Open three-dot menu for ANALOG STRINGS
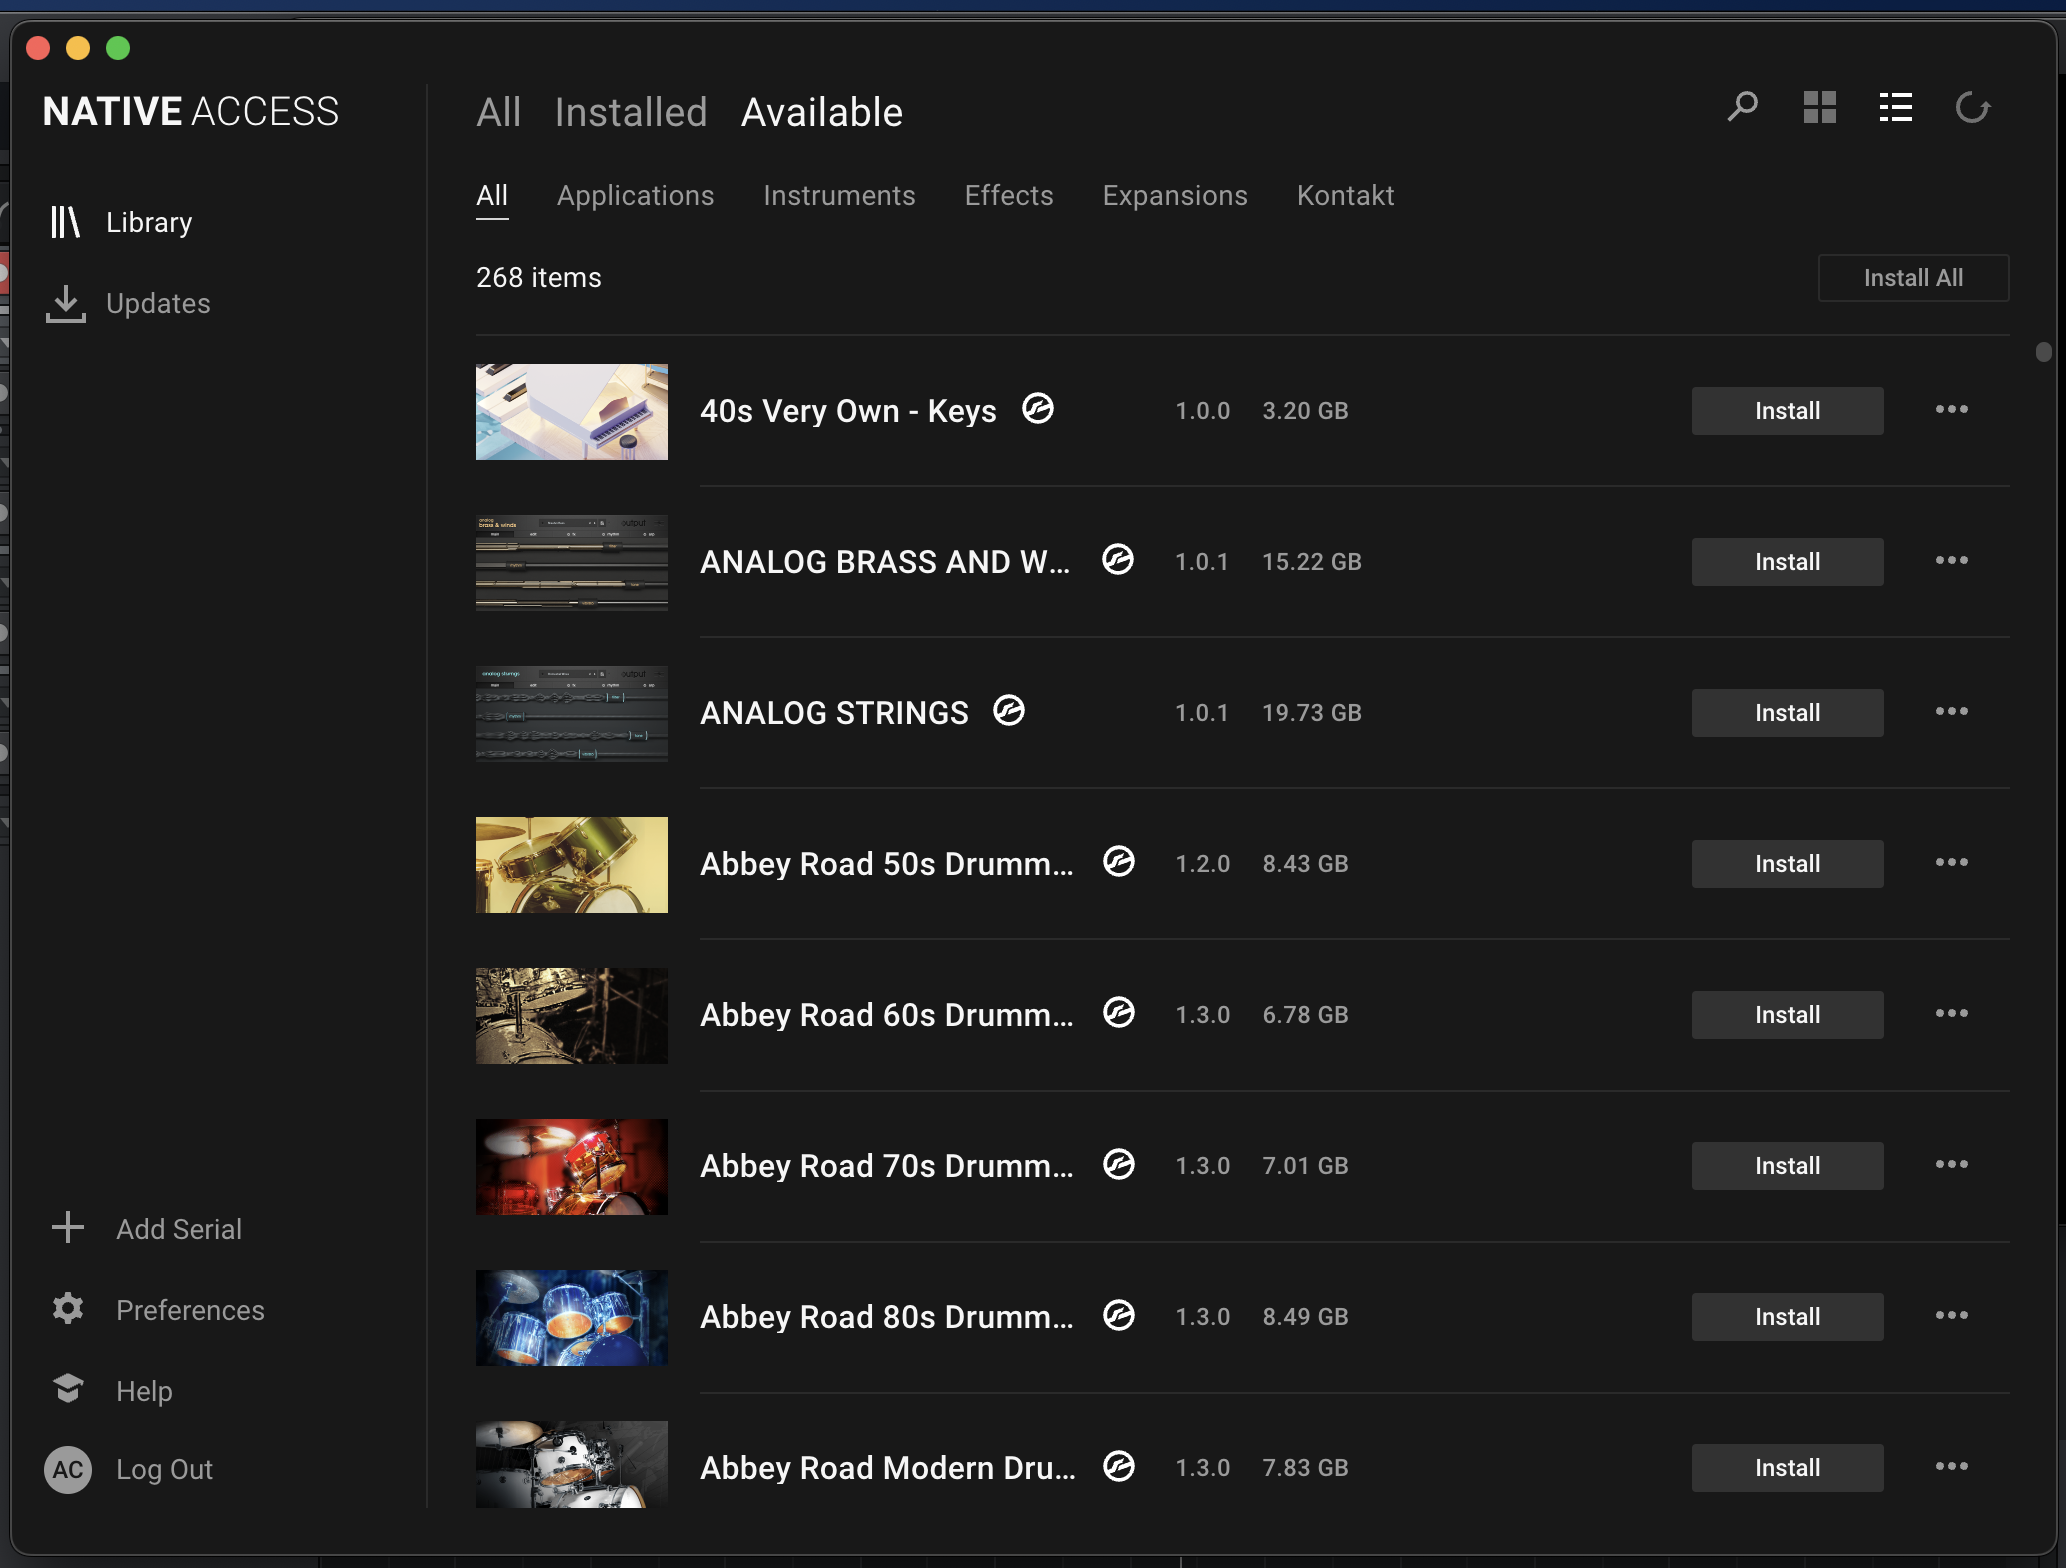The height and width of the screenshot is (1568, 2066). click(x=1951, y=712)
